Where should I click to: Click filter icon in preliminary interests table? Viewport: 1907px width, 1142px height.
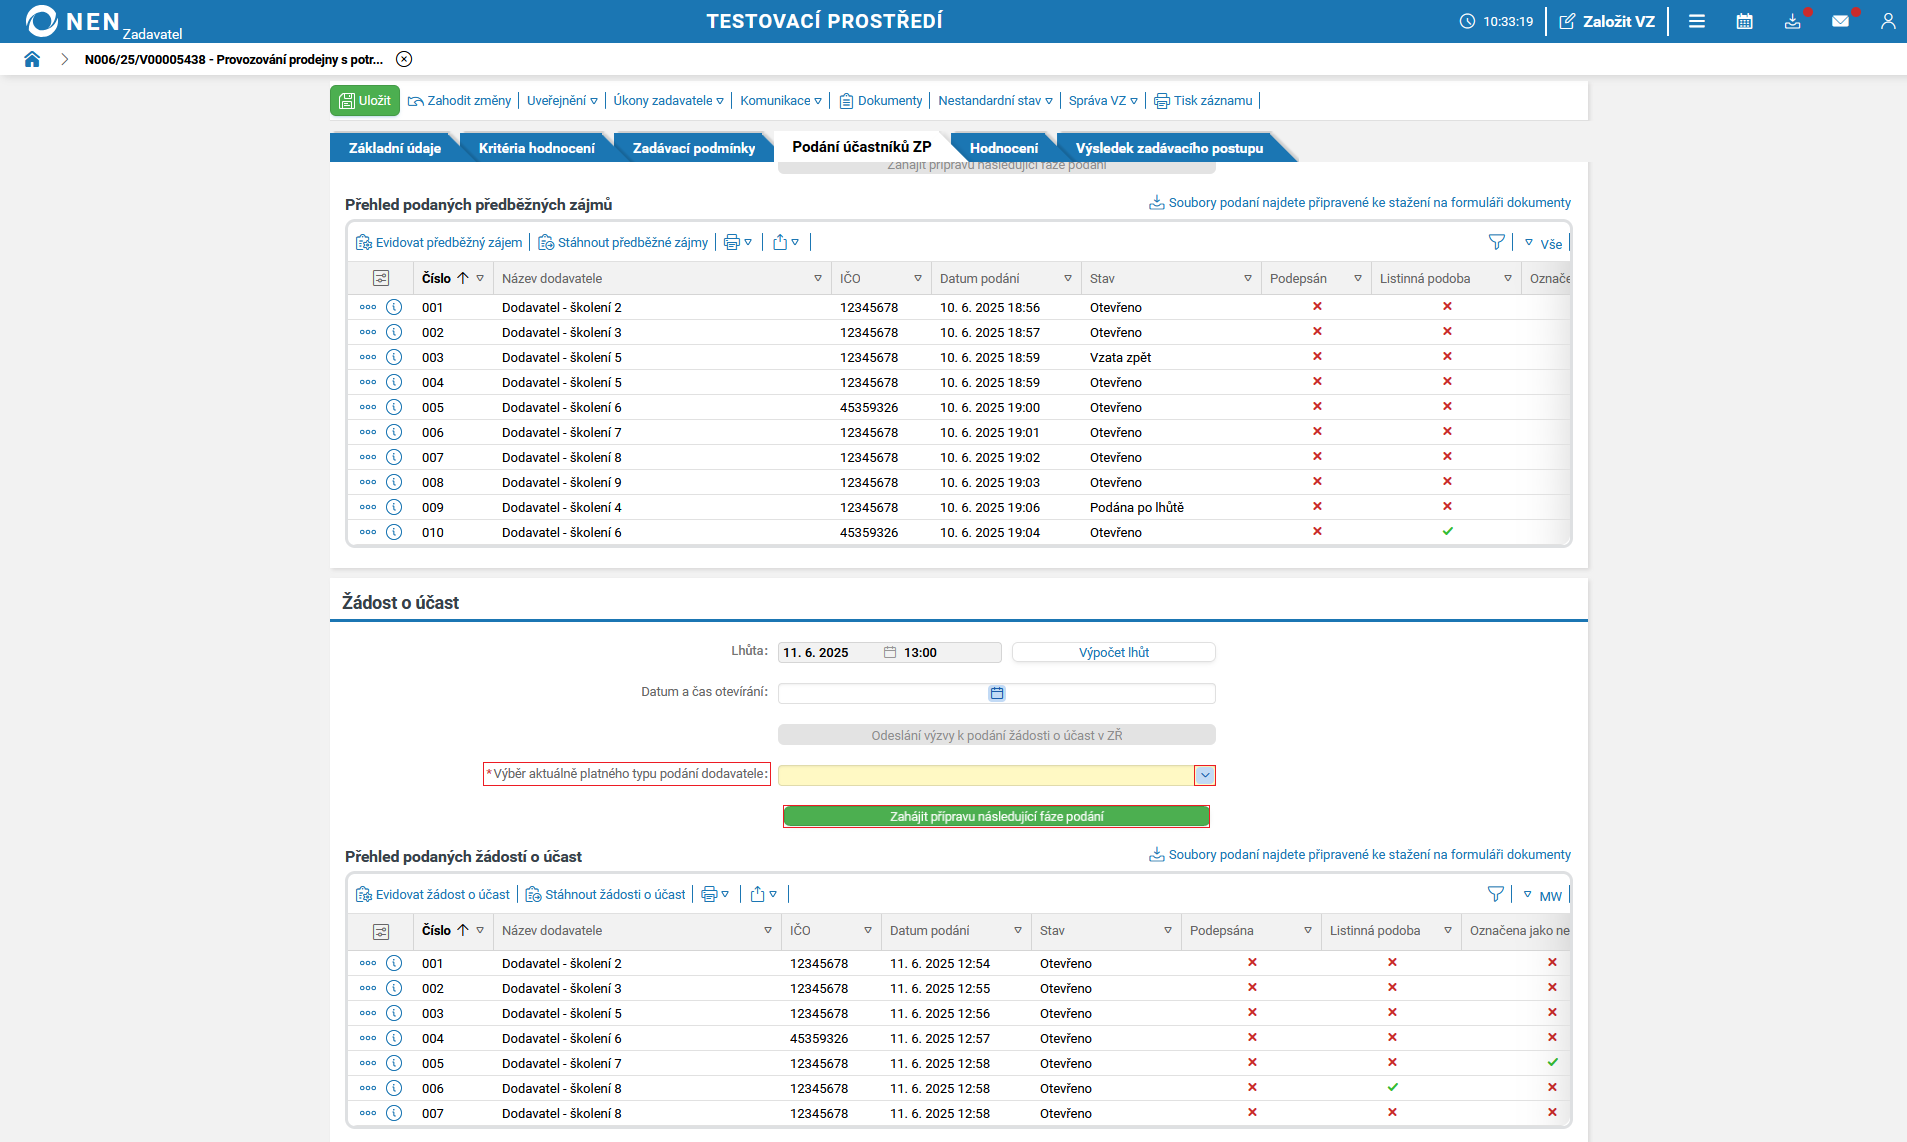tap(1496, 242)
